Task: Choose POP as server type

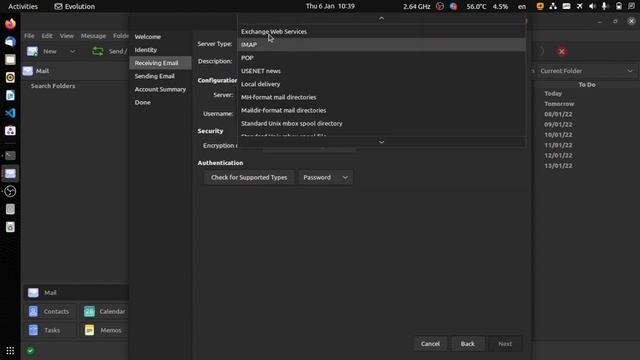Action: click(x=381, y=58)
